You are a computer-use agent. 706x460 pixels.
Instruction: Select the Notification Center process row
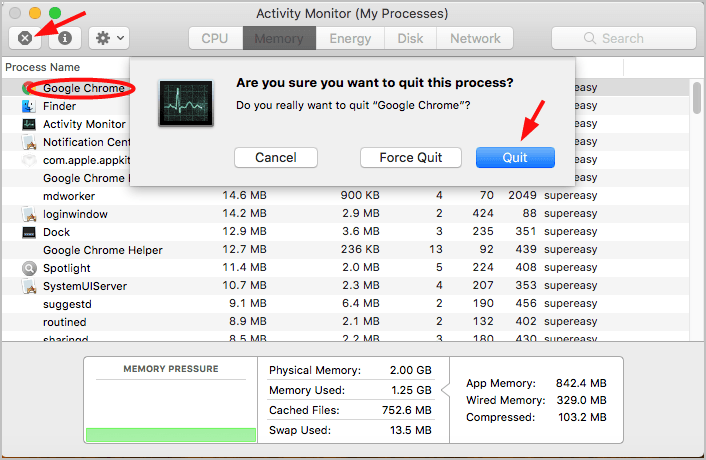click(346, 142)
